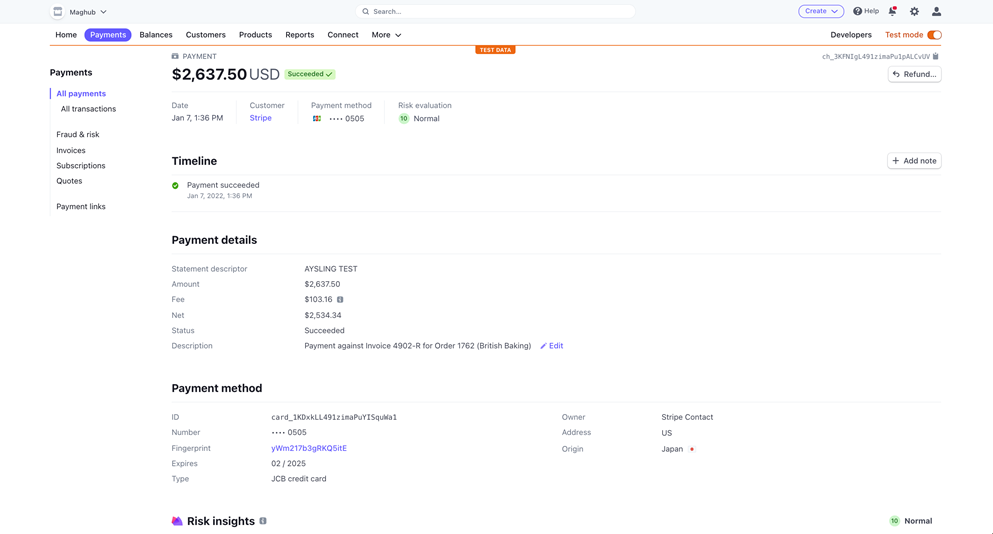
Task: Click the fee info icon
Action: click(x=340, y=300)
